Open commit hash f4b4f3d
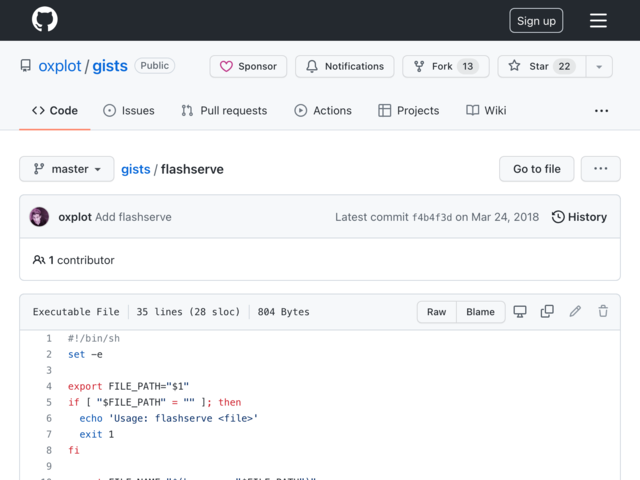 pos(432,217)
